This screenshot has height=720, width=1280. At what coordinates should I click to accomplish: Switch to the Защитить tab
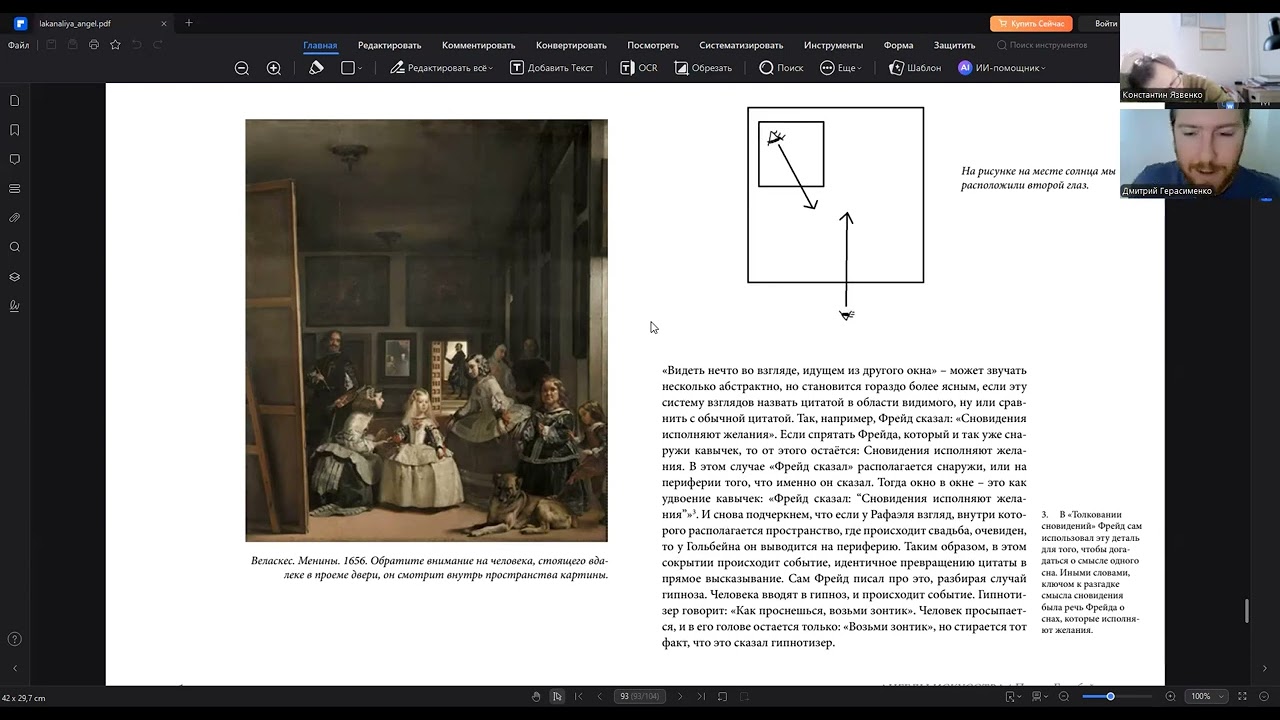[954, 45]
